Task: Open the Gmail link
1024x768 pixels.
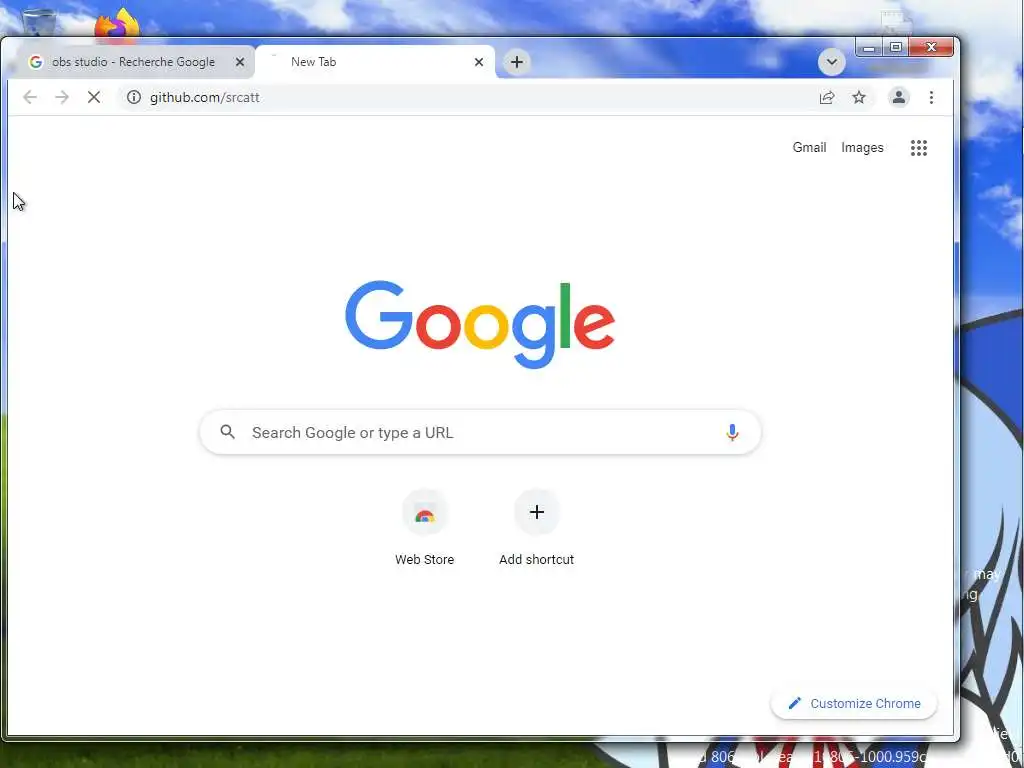Action: 809,148
